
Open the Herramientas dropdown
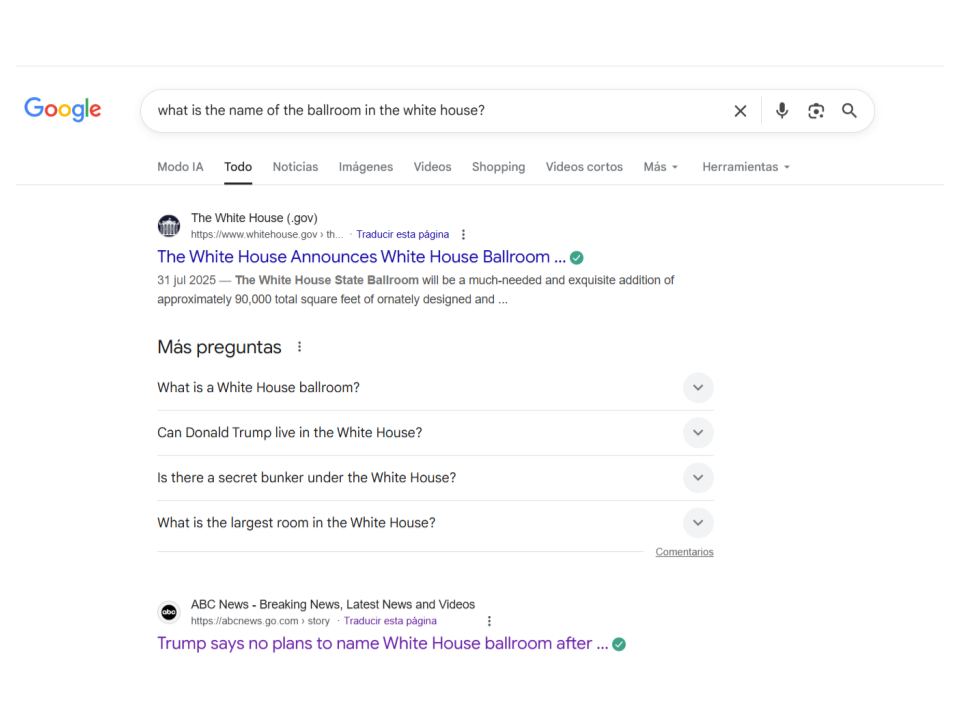[x=745, y=167]
